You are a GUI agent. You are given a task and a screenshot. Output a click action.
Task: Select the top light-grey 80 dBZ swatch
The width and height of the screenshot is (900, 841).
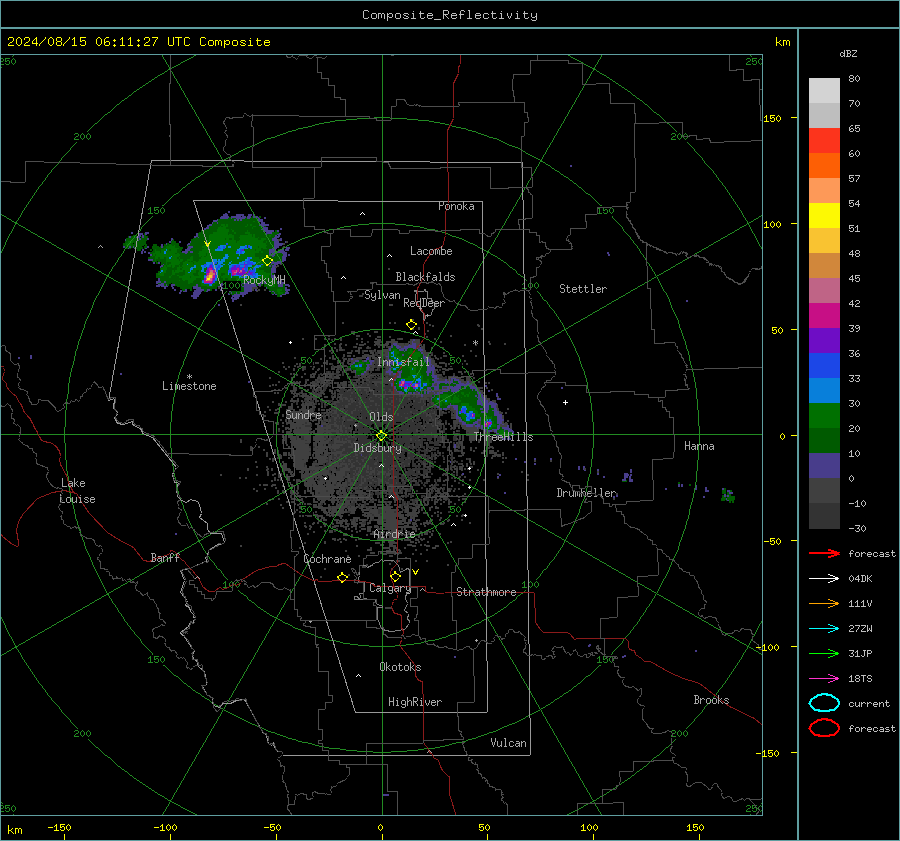coord(824,90)
